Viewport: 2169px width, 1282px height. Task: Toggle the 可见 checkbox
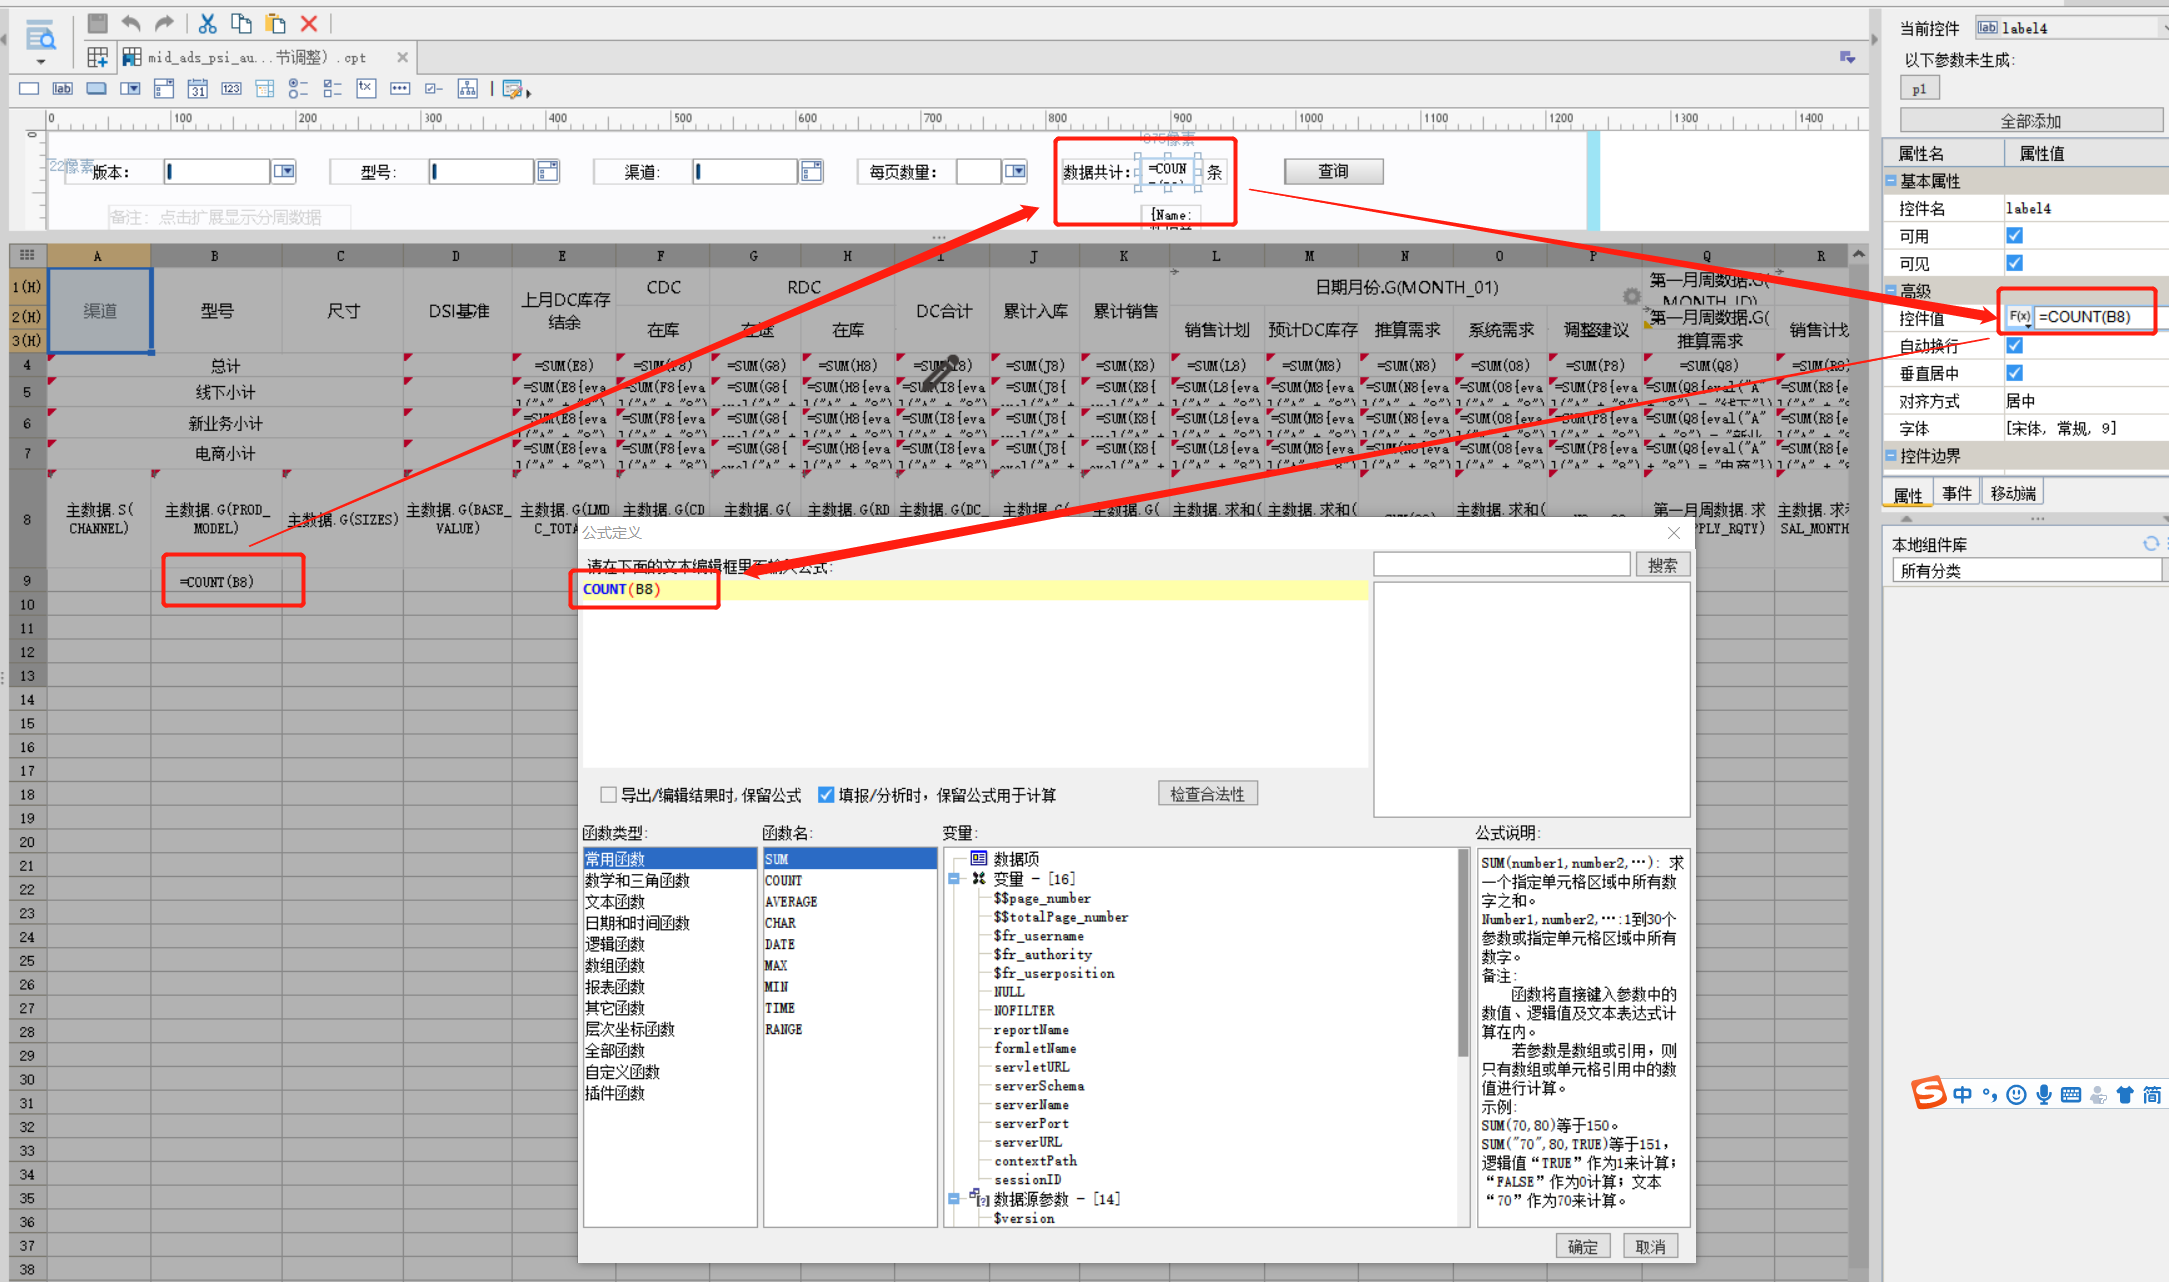pos(2014,263)
